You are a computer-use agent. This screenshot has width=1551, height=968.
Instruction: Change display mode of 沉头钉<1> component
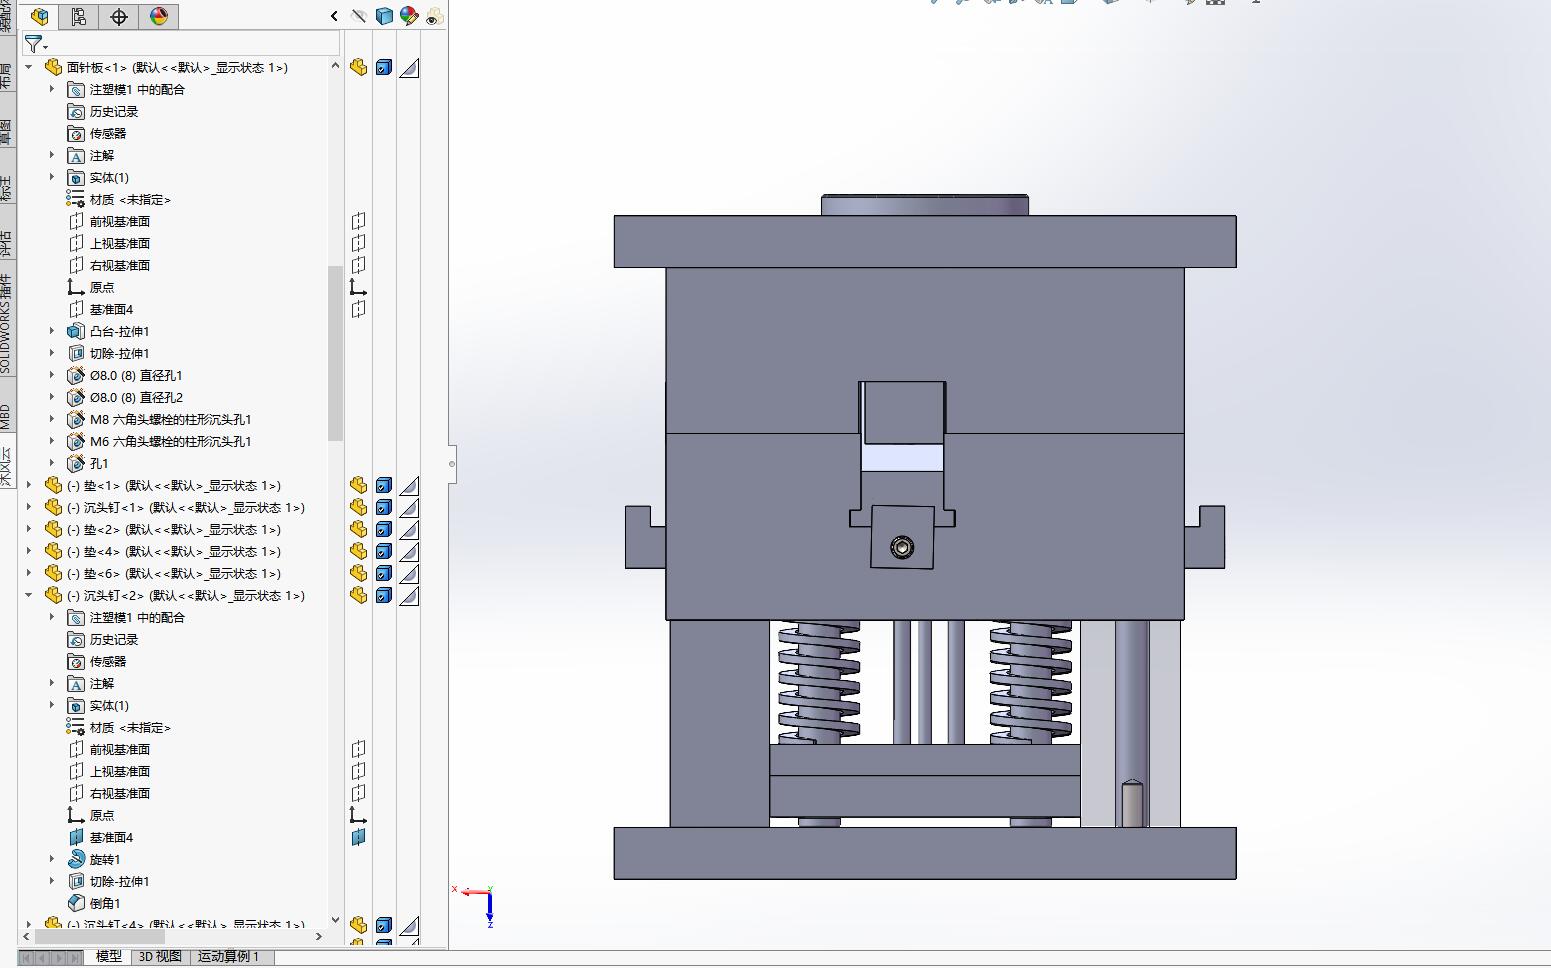click(x=384, y=507)
